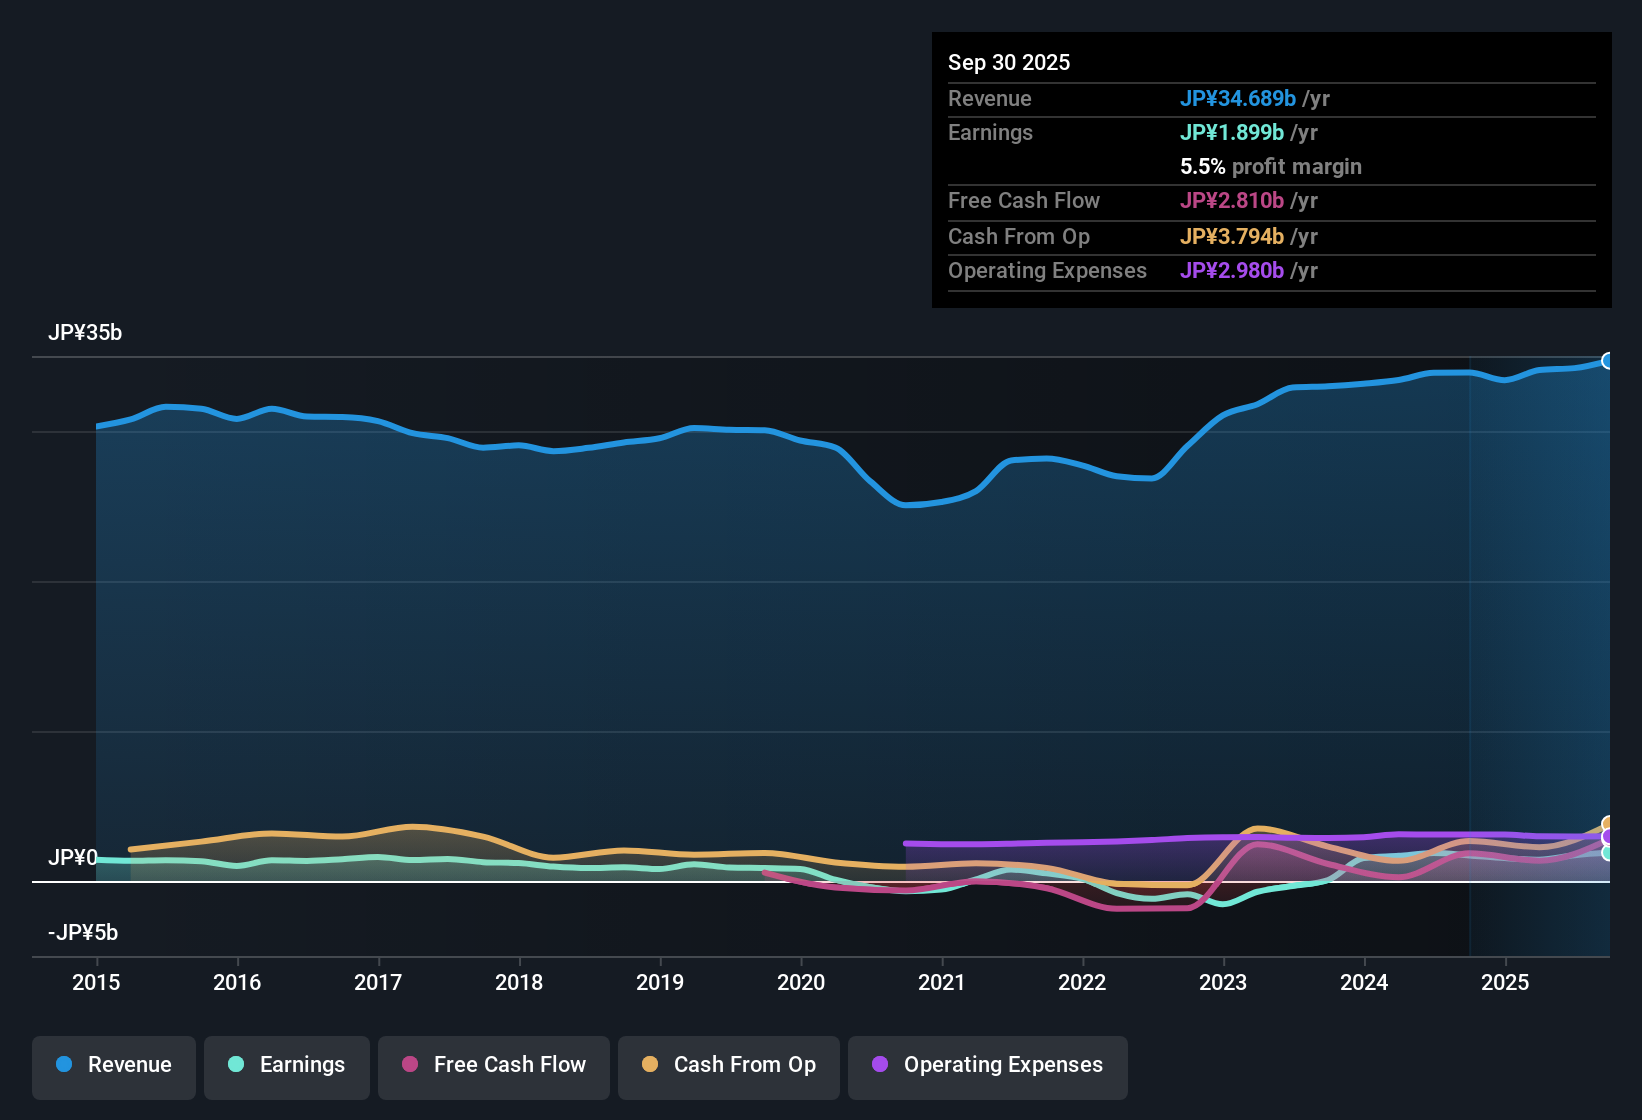
Task: Toggle the Free Cash Flow series off
Action: pyautogui.click(x=493, y=1065)
